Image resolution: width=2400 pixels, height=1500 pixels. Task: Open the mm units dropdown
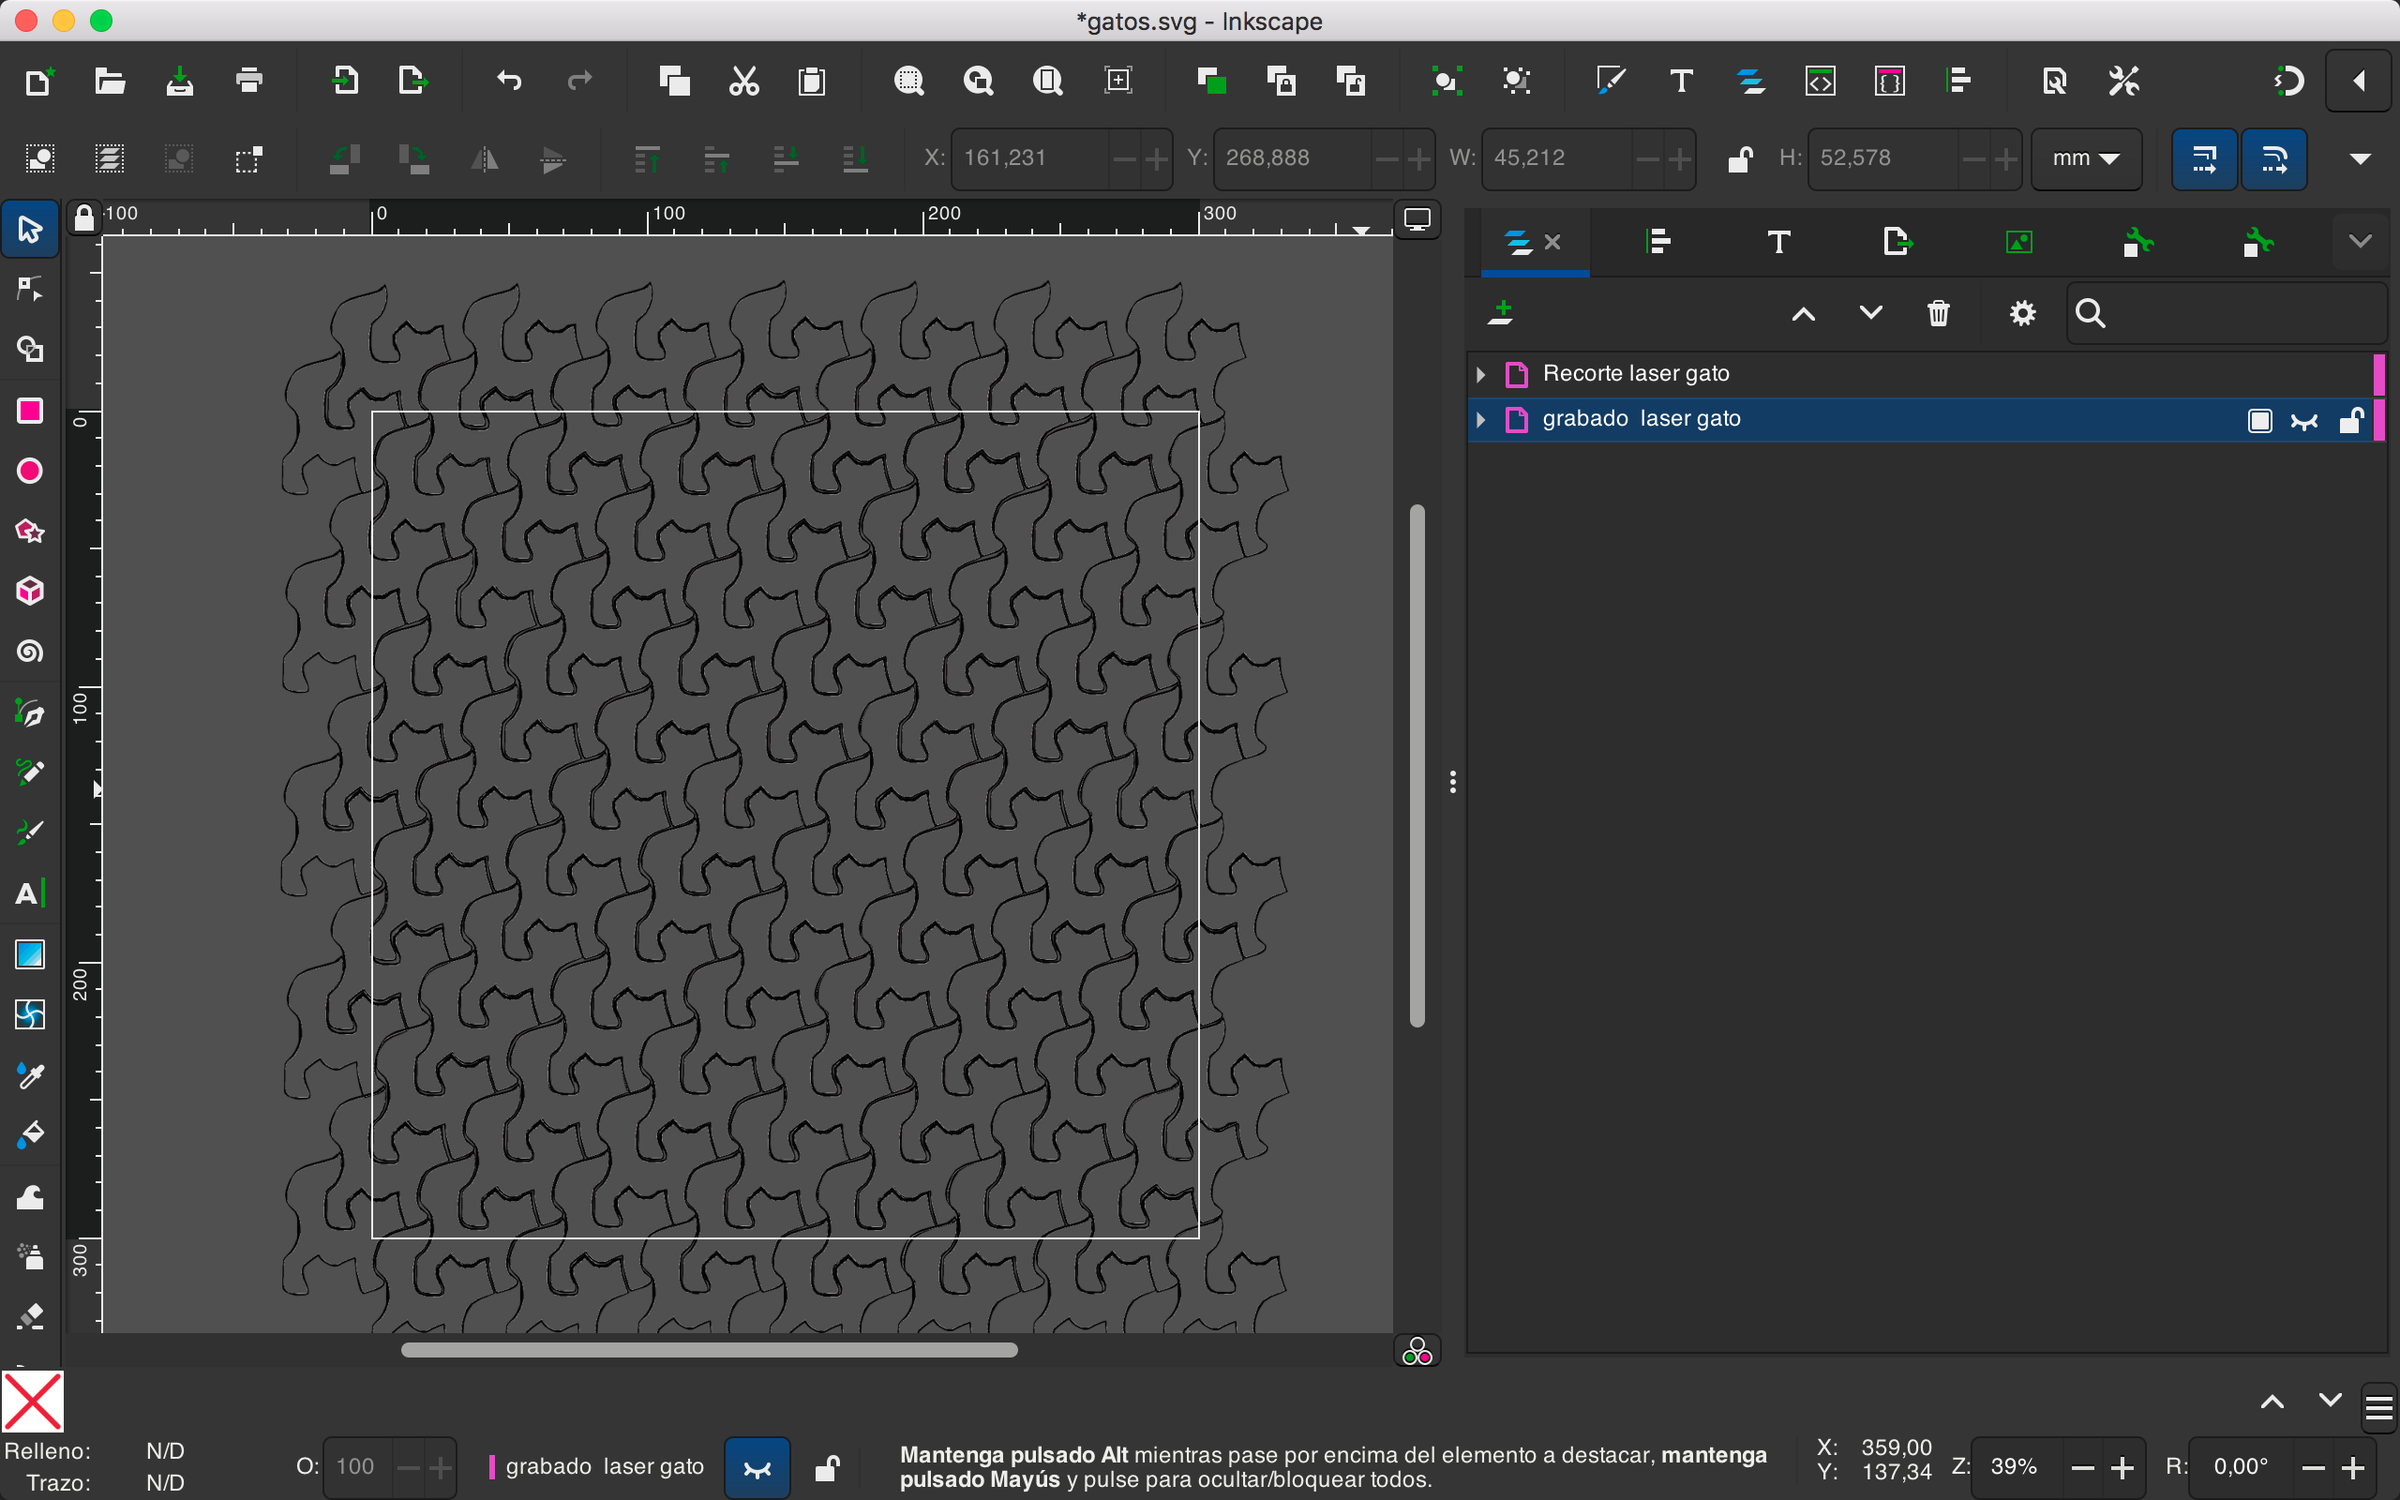tap(2085, 159)
